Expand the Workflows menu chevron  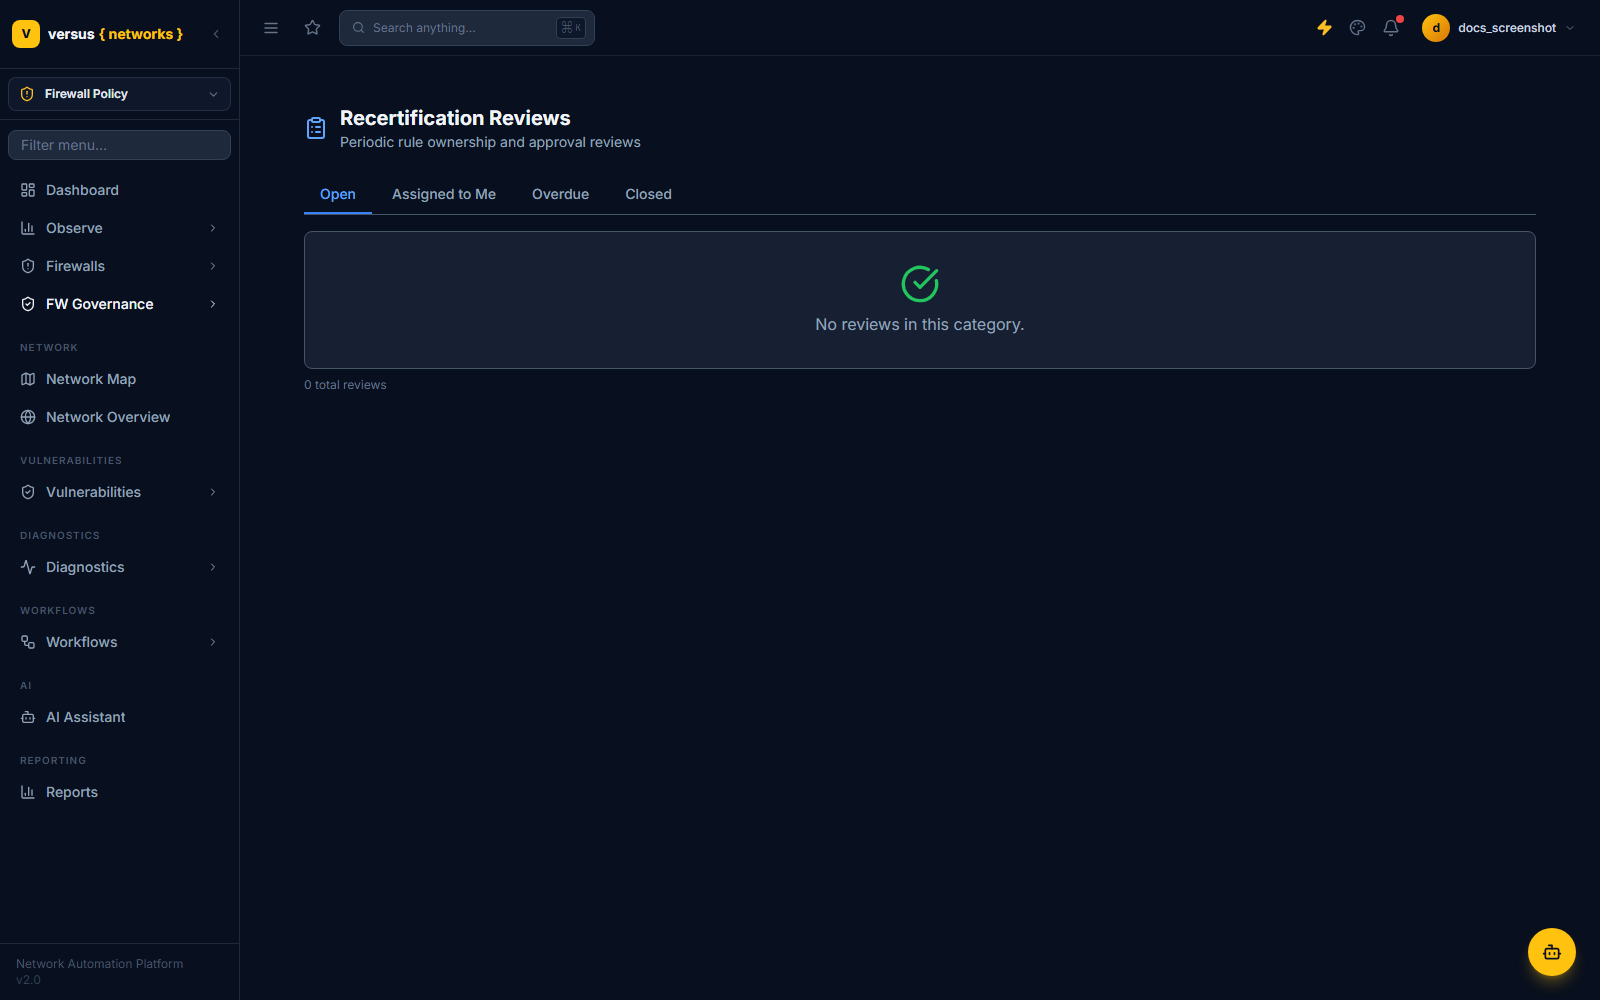pyautogui.click(x=213, y=642)
